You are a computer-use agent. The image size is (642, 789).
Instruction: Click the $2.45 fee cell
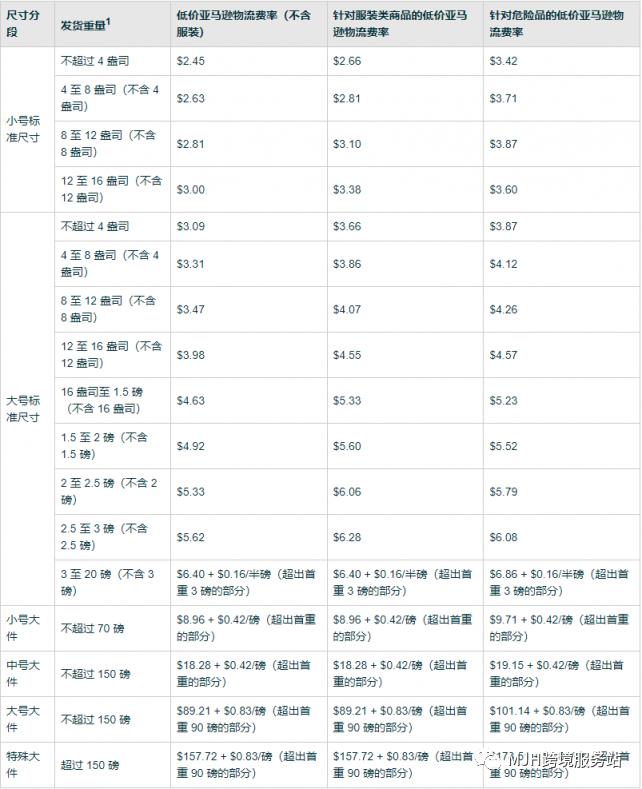[191, 61]
